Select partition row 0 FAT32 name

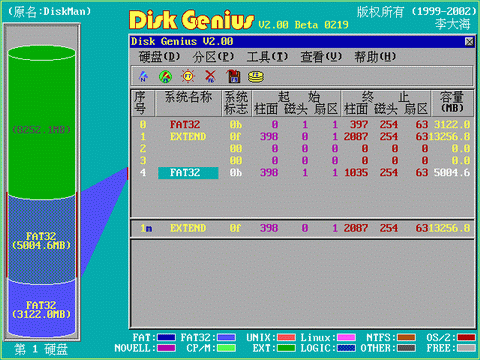[185, 125]
